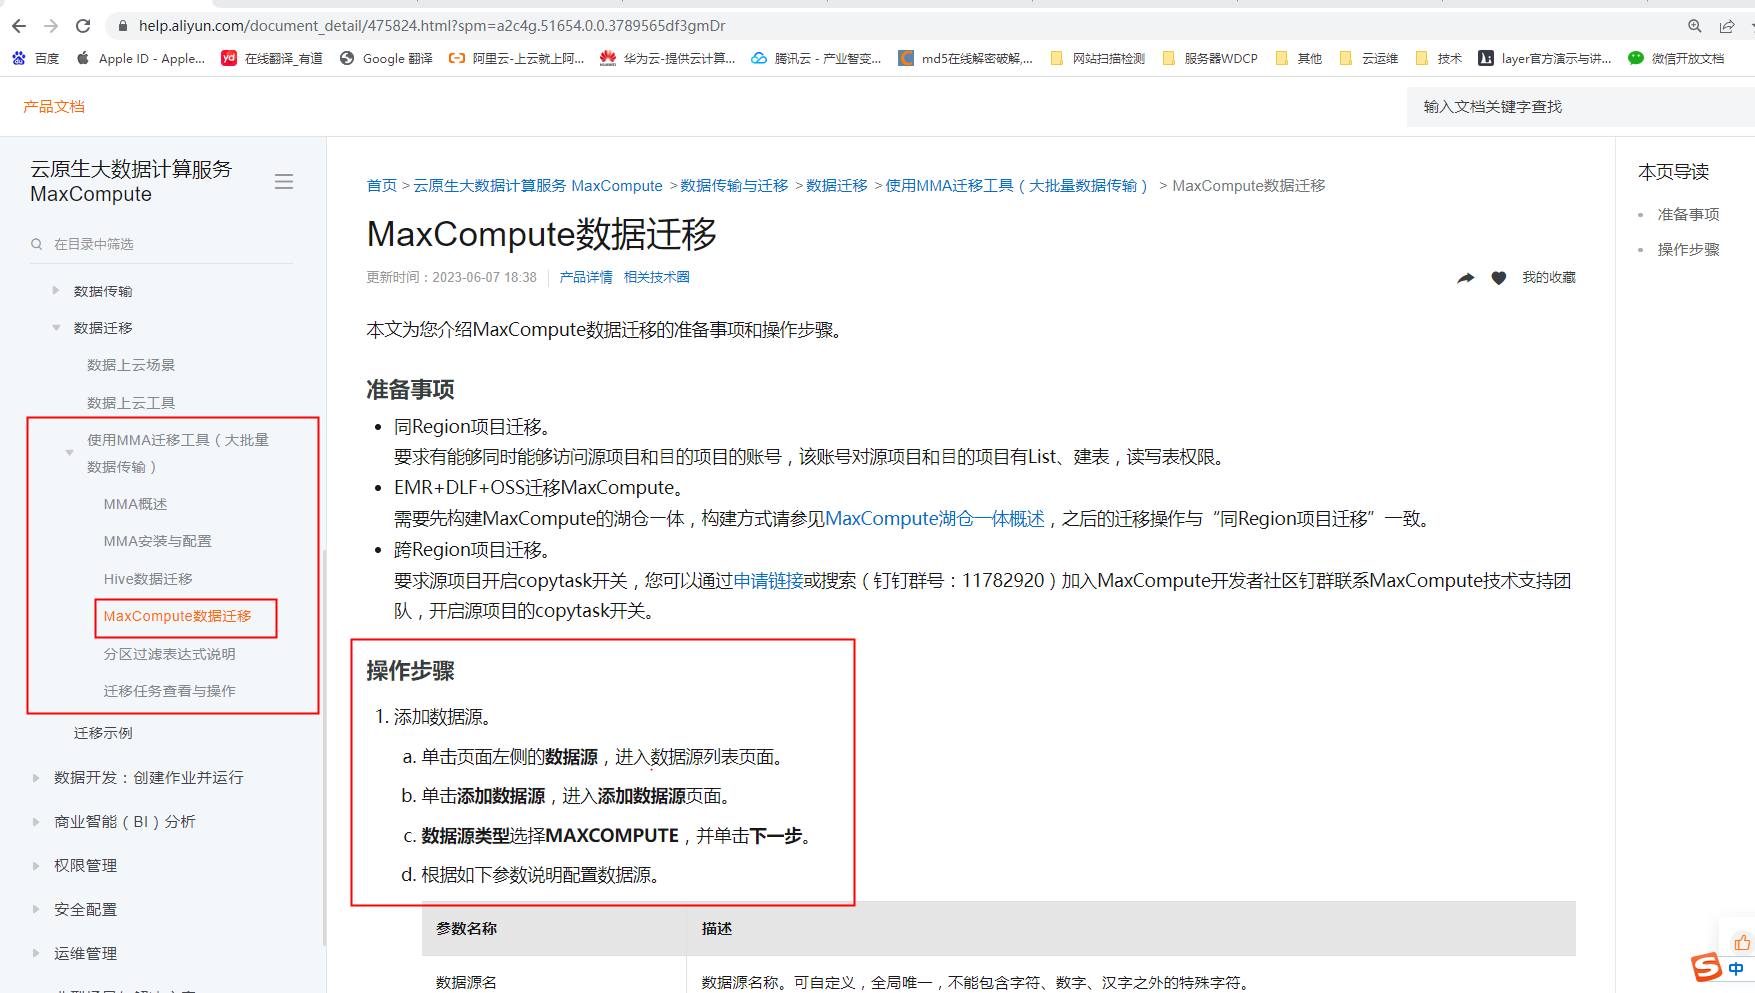
Task: Open the 微信开放文档 bookmark
Action: (1677, 59)
